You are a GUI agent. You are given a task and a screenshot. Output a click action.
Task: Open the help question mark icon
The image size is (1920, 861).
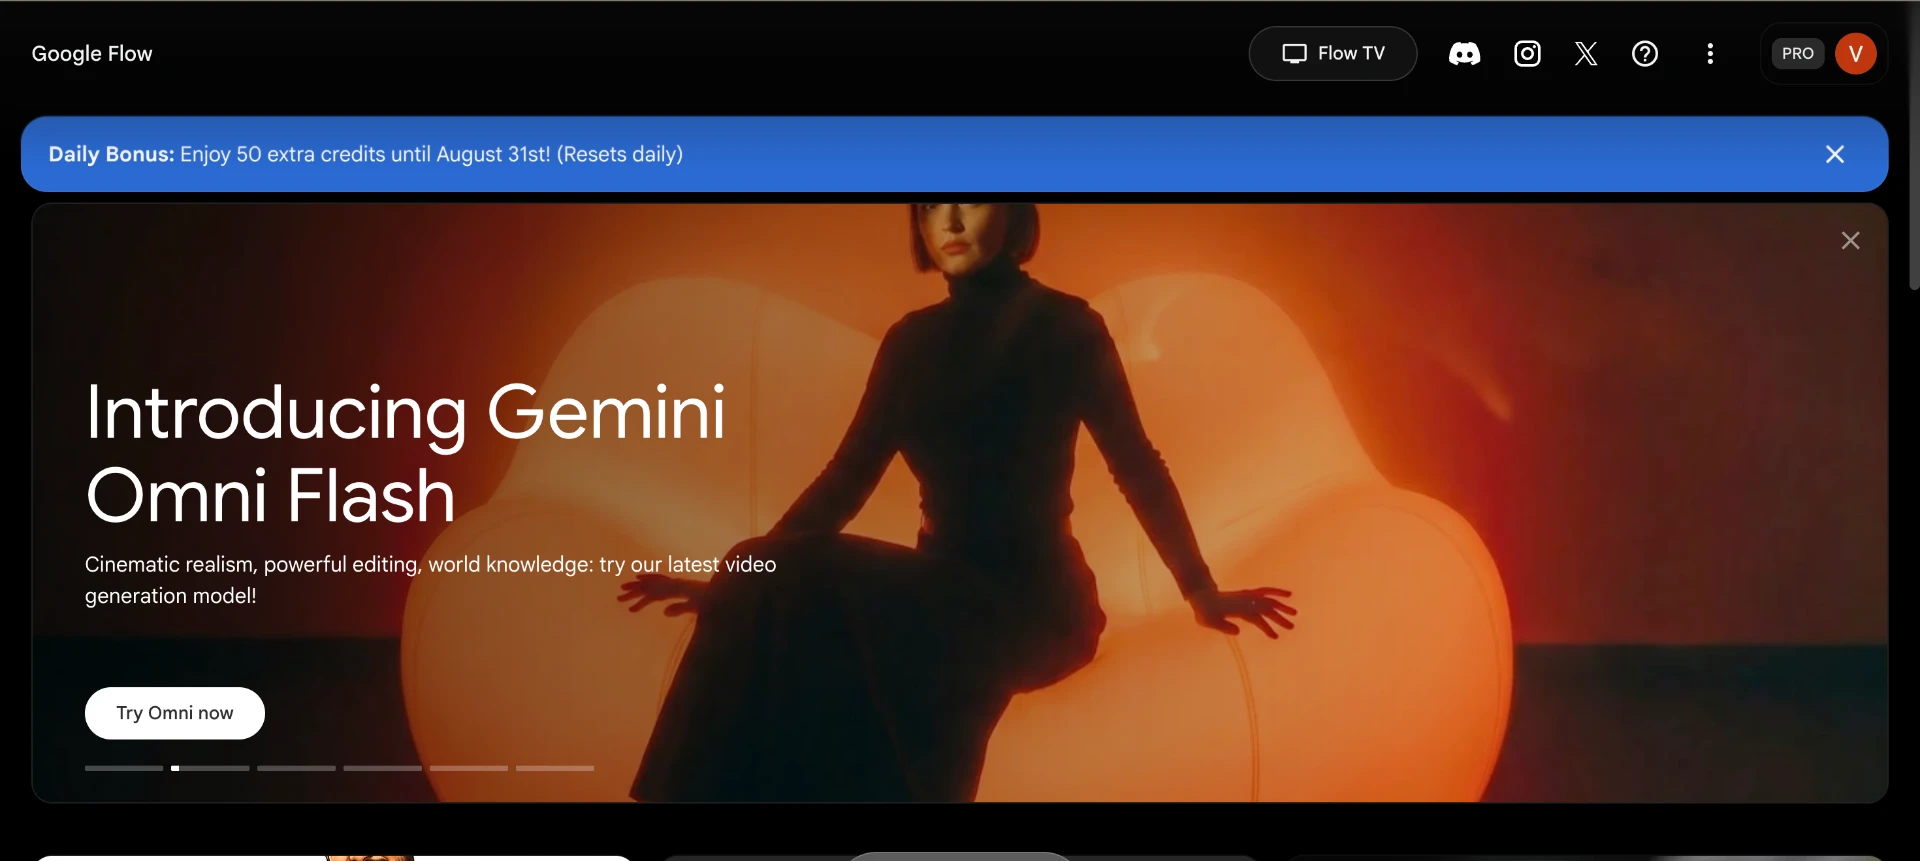point(1645,54)
